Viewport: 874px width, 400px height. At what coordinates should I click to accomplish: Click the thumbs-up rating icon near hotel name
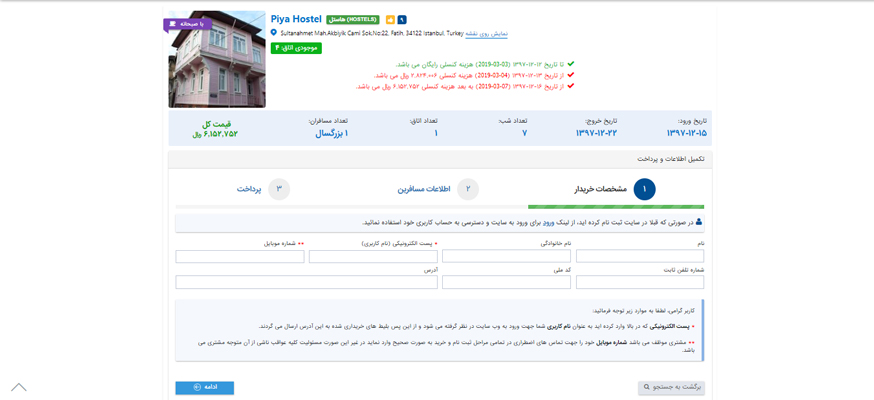click(x=389, y=20)
